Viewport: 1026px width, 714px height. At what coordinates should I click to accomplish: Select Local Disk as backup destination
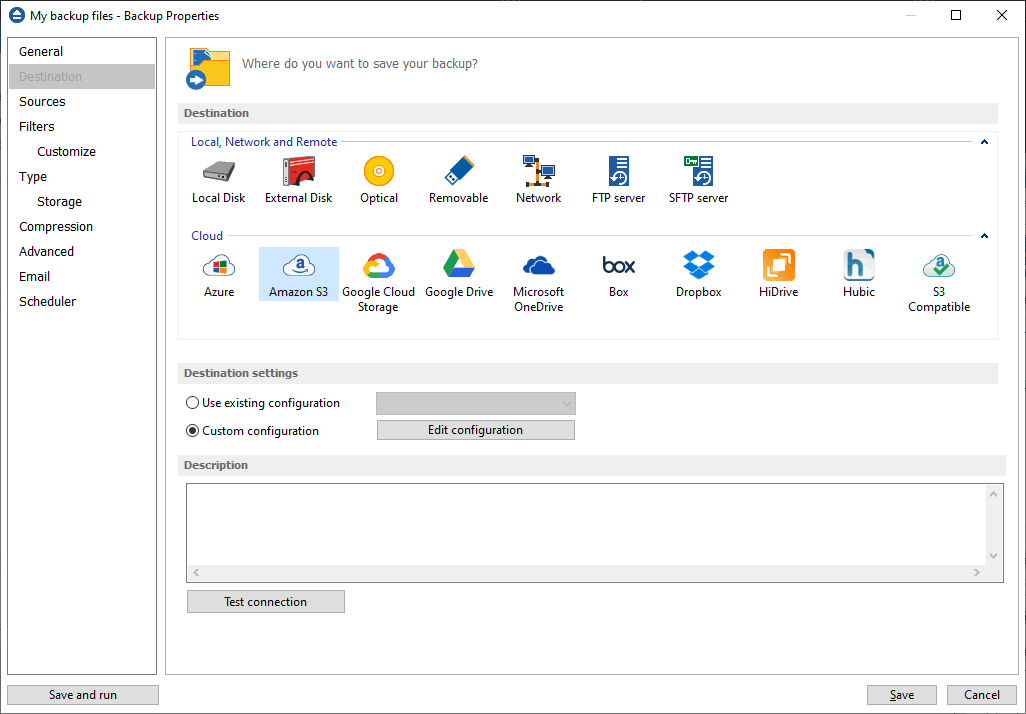pyautogui.click(x=219, y=180)
